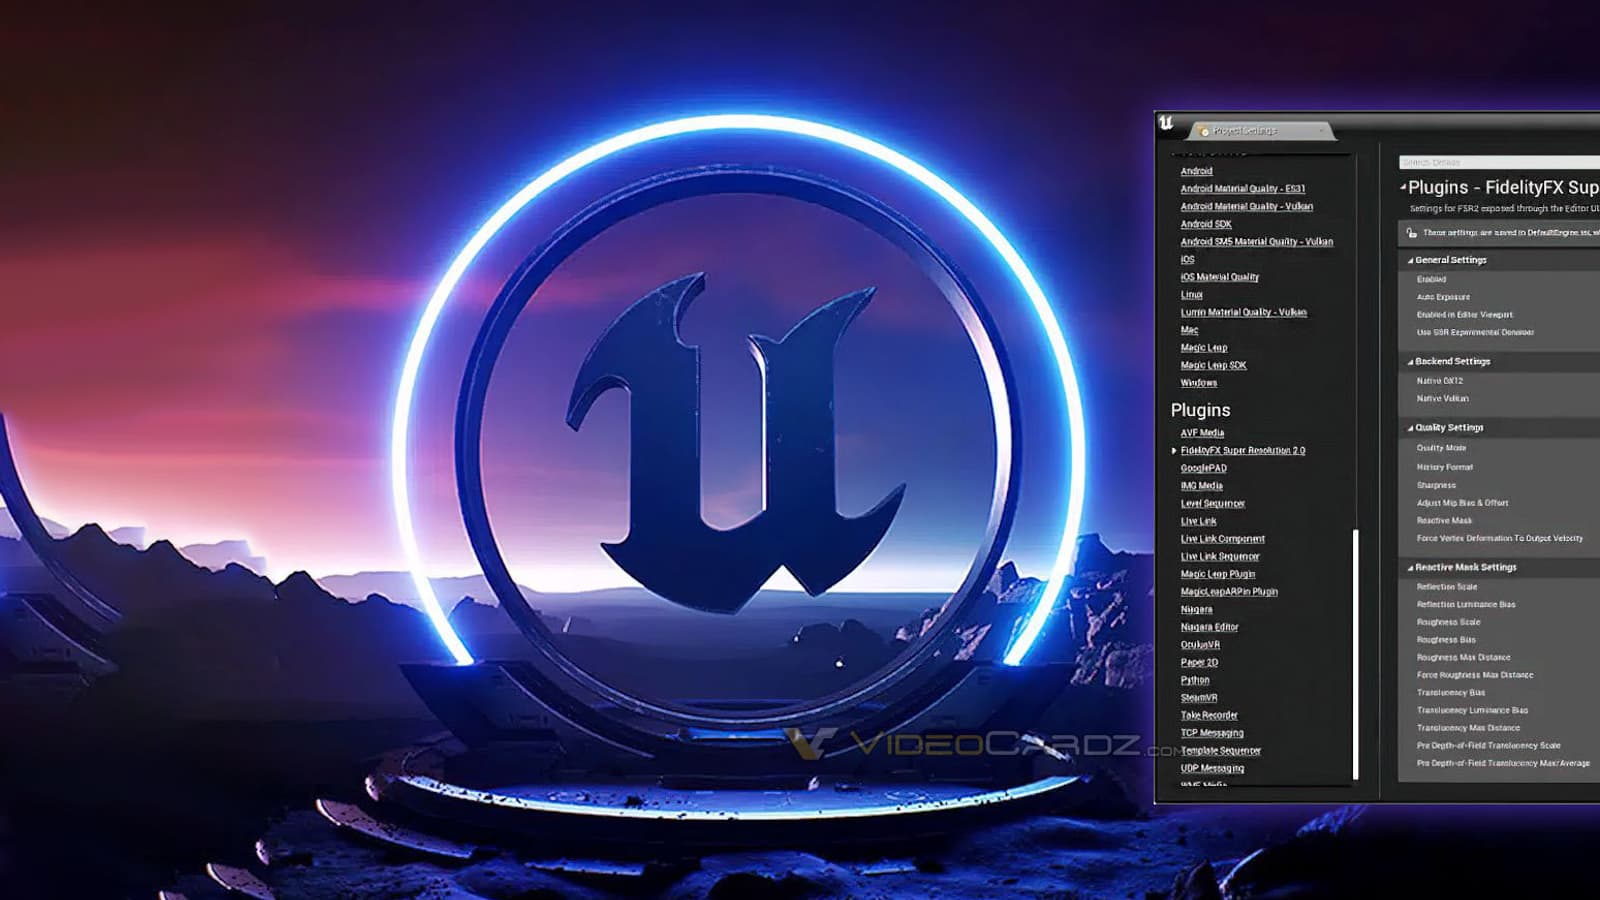
Task: Click the Reflection Scale setting row
Action: point(1499,587)
